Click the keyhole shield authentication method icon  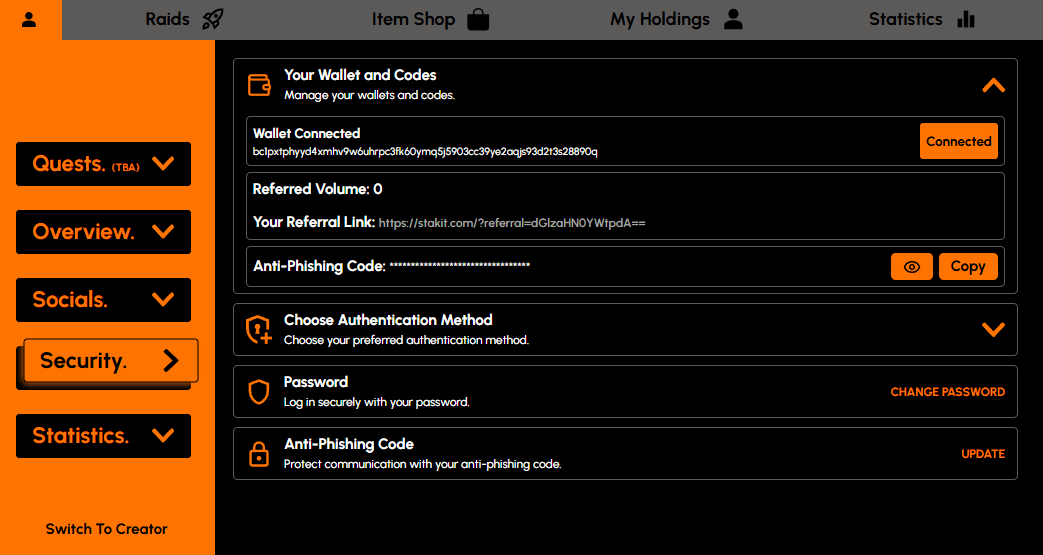[x=259, y=330]
